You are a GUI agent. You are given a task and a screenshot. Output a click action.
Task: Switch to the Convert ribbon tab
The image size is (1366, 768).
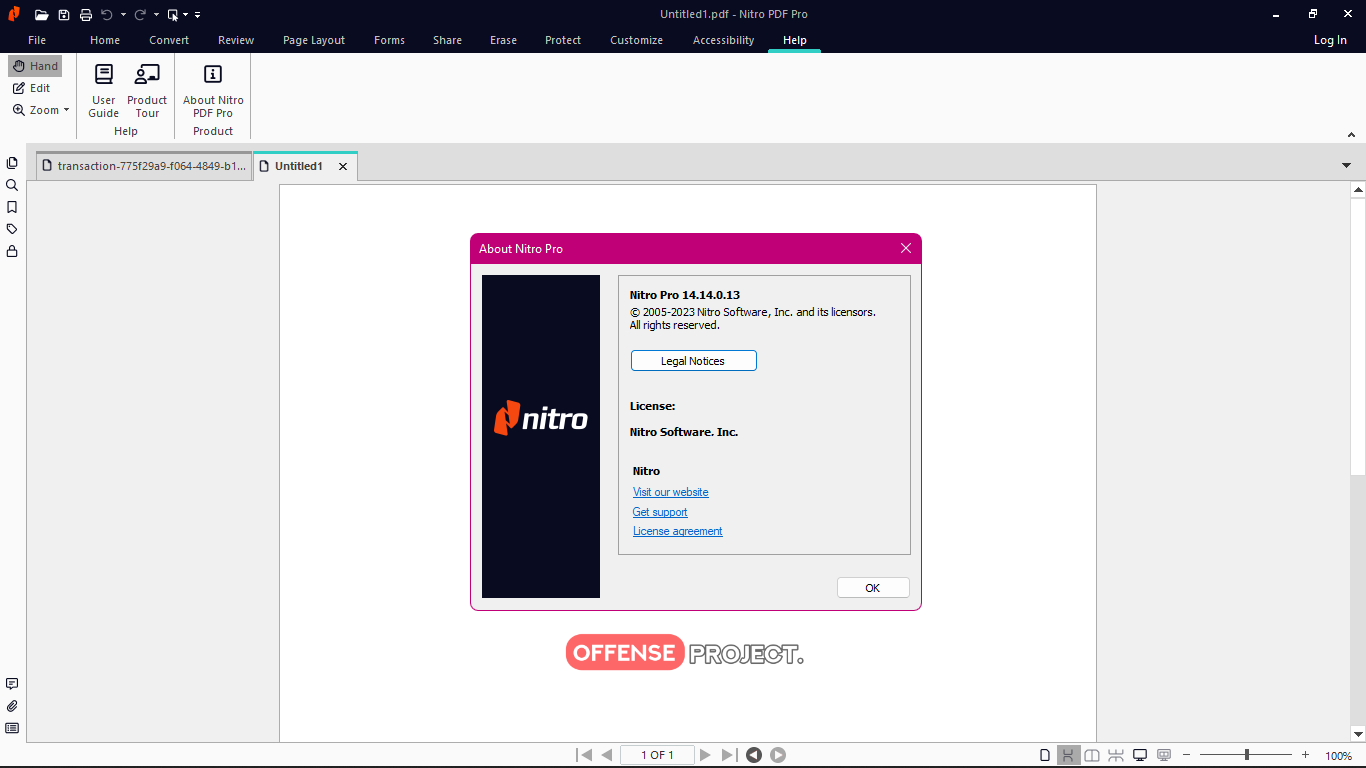point(169,40)
